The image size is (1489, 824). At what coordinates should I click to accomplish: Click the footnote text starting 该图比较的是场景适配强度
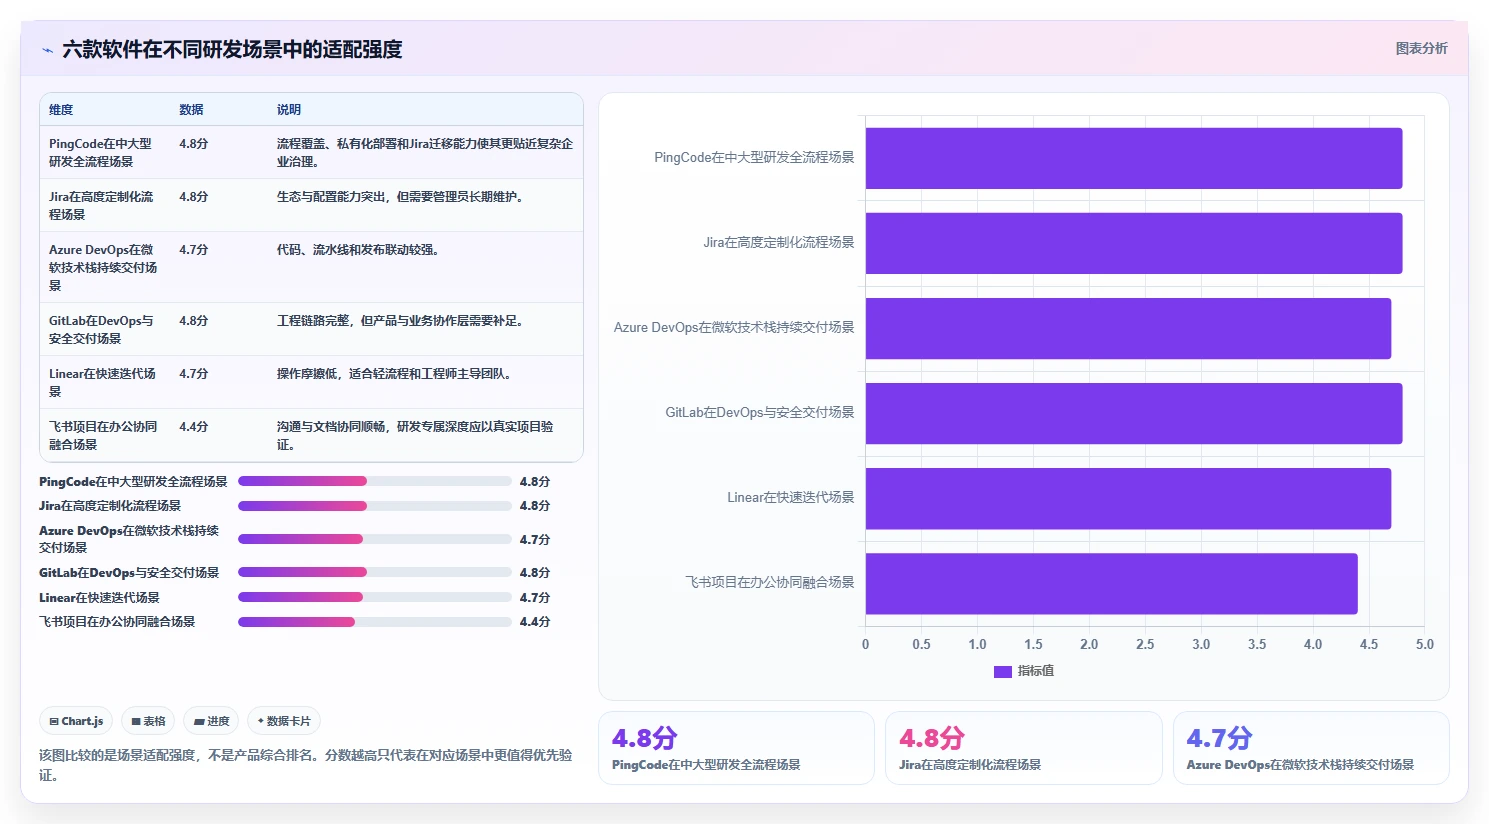306,765
